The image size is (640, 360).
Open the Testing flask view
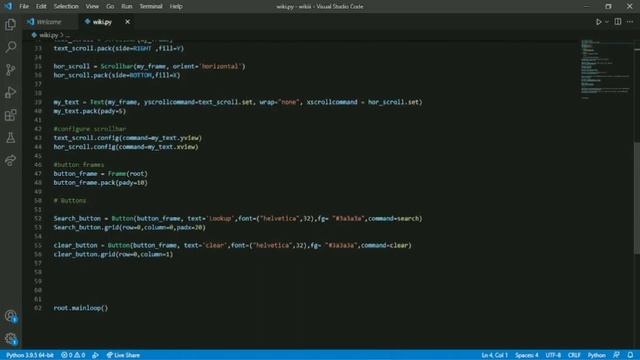coord(11,138)
